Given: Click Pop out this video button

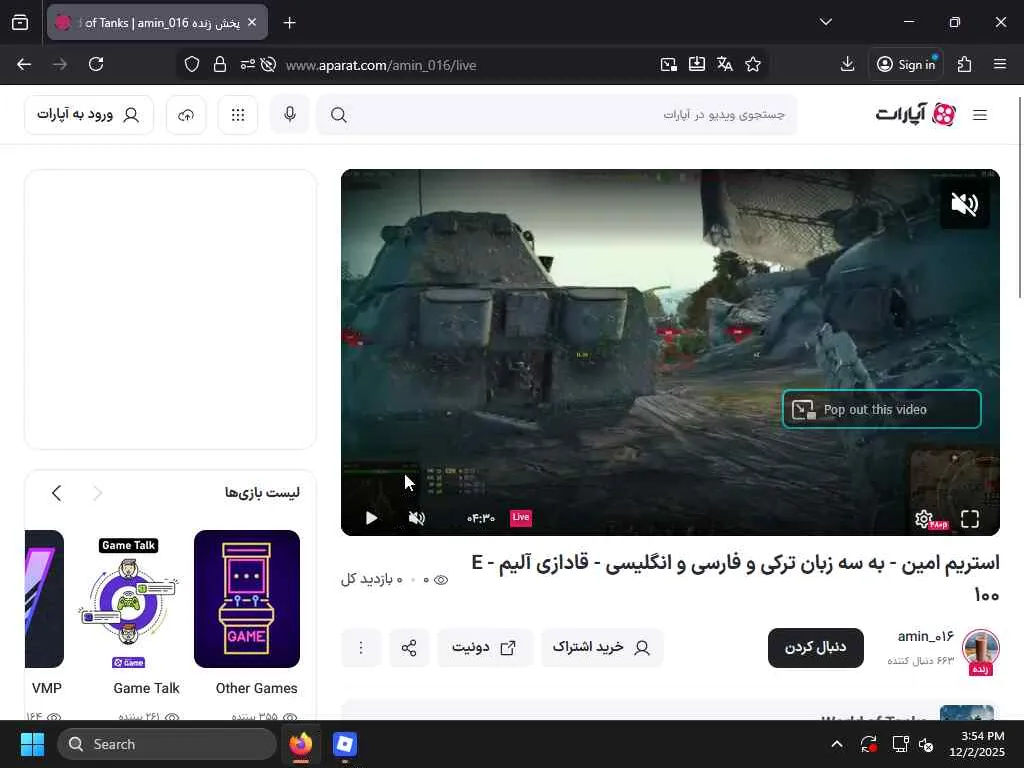Looking at the screenshot, I should 882,409.
